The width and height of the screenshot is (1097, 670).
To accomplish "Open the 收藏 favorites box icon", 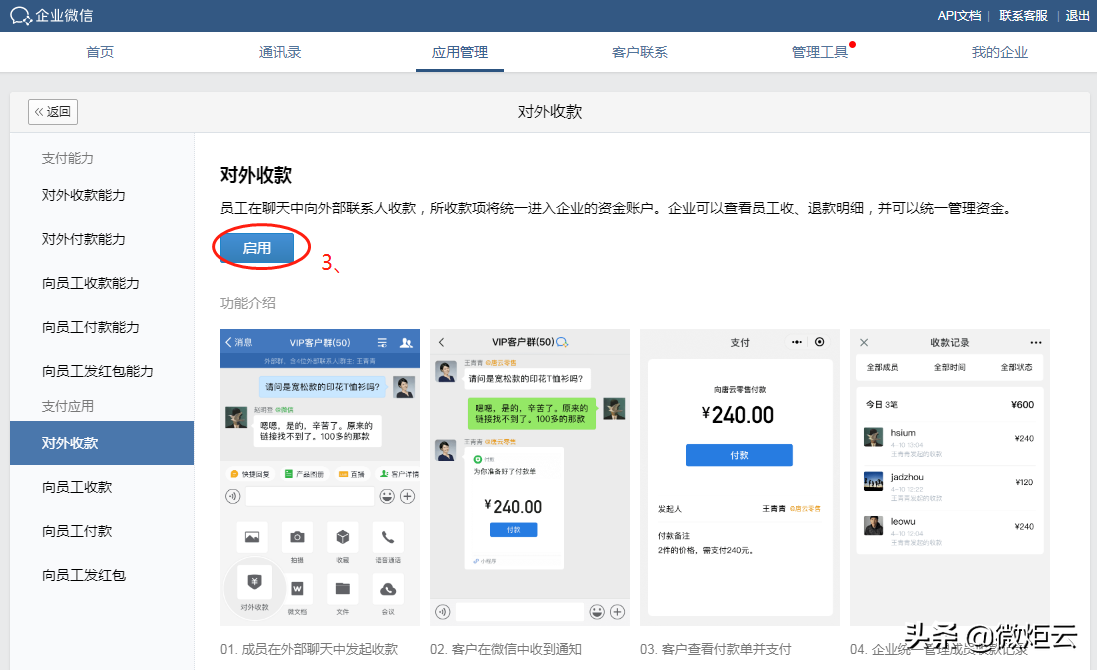I will pos(342,537).
